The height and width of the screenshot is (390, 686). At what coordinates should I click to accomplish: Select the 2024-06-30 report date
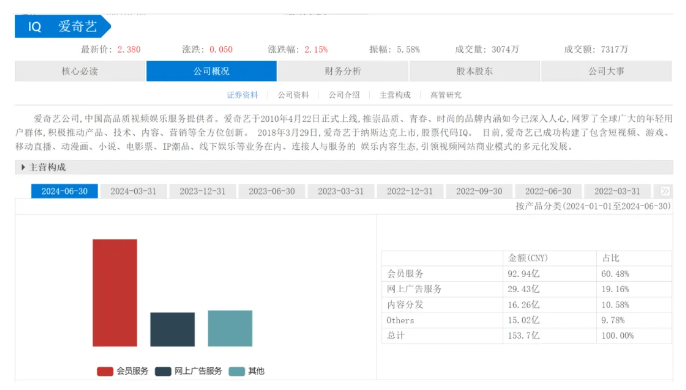(64, 191)
